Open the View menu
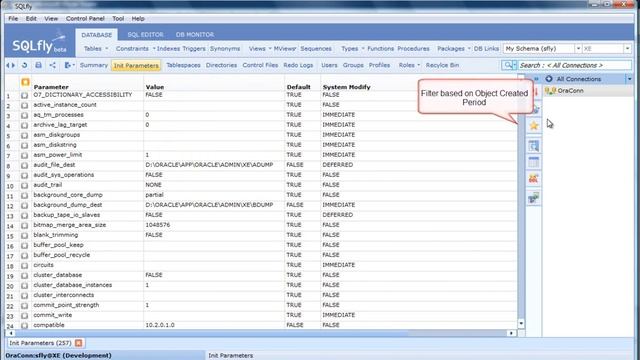The width and height of the screenshot is (640, 360). click(51, 18)
